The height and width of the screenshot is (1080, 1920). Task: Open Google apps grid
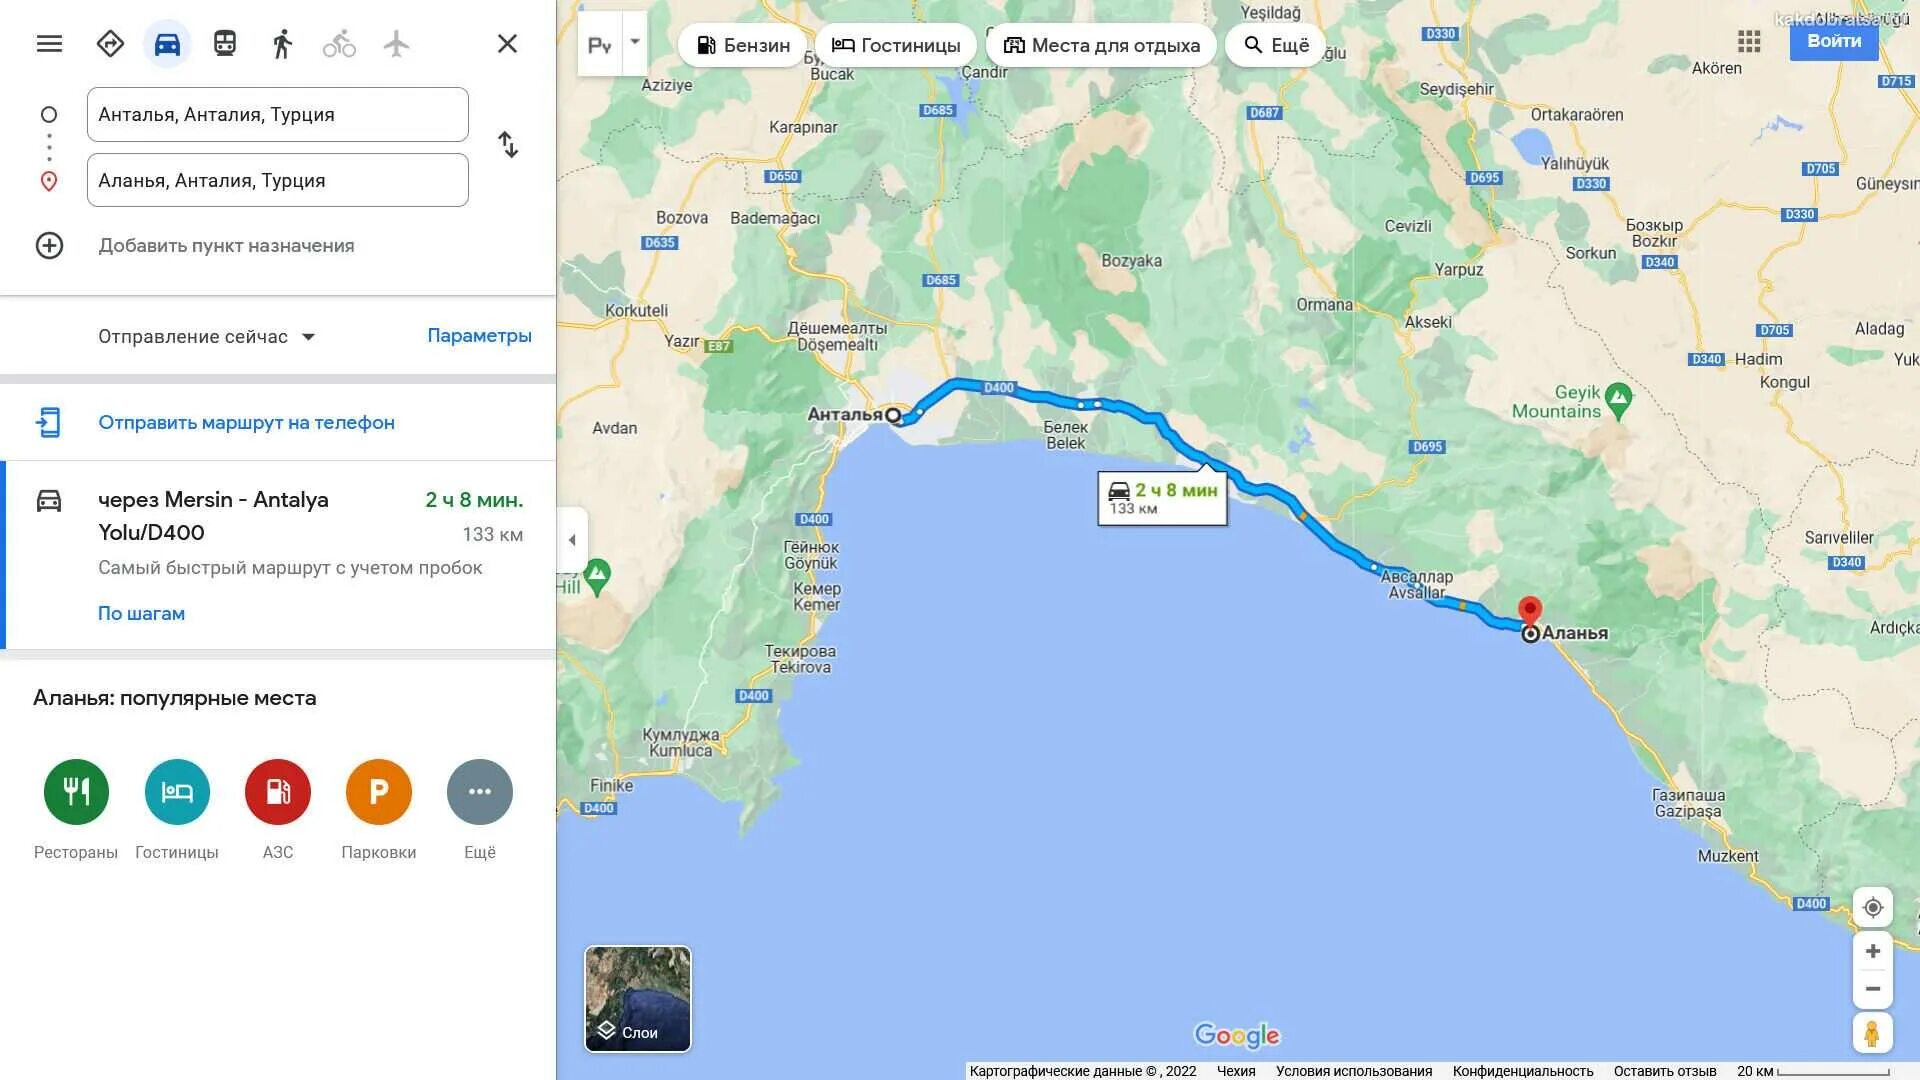click(1749, 42)
